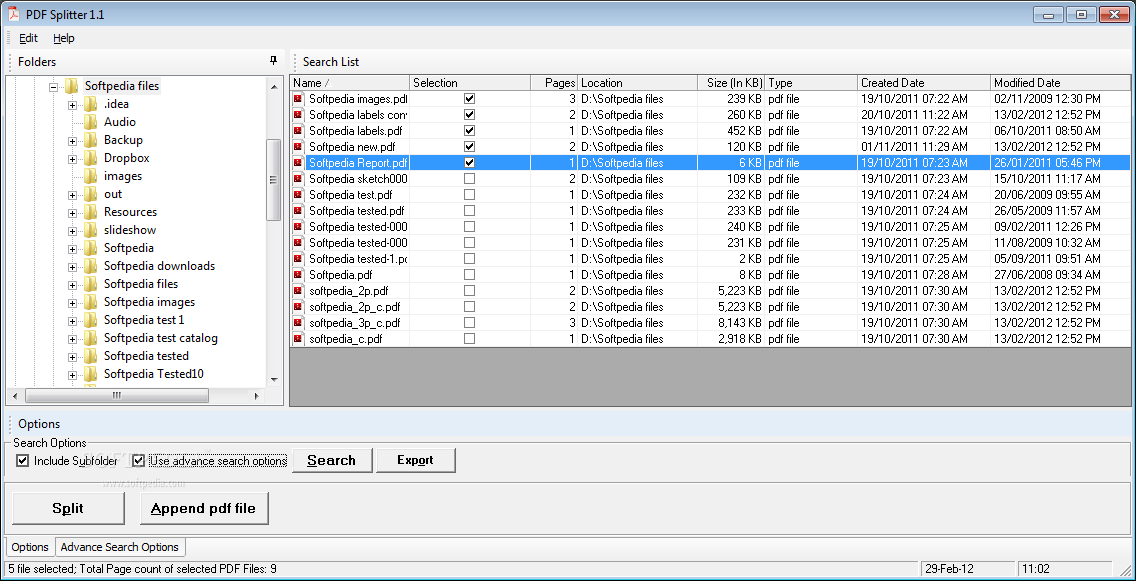The image size is (1136, 581).
Task: Expand the slideshow folder node
Action: (x=72, y=231)
